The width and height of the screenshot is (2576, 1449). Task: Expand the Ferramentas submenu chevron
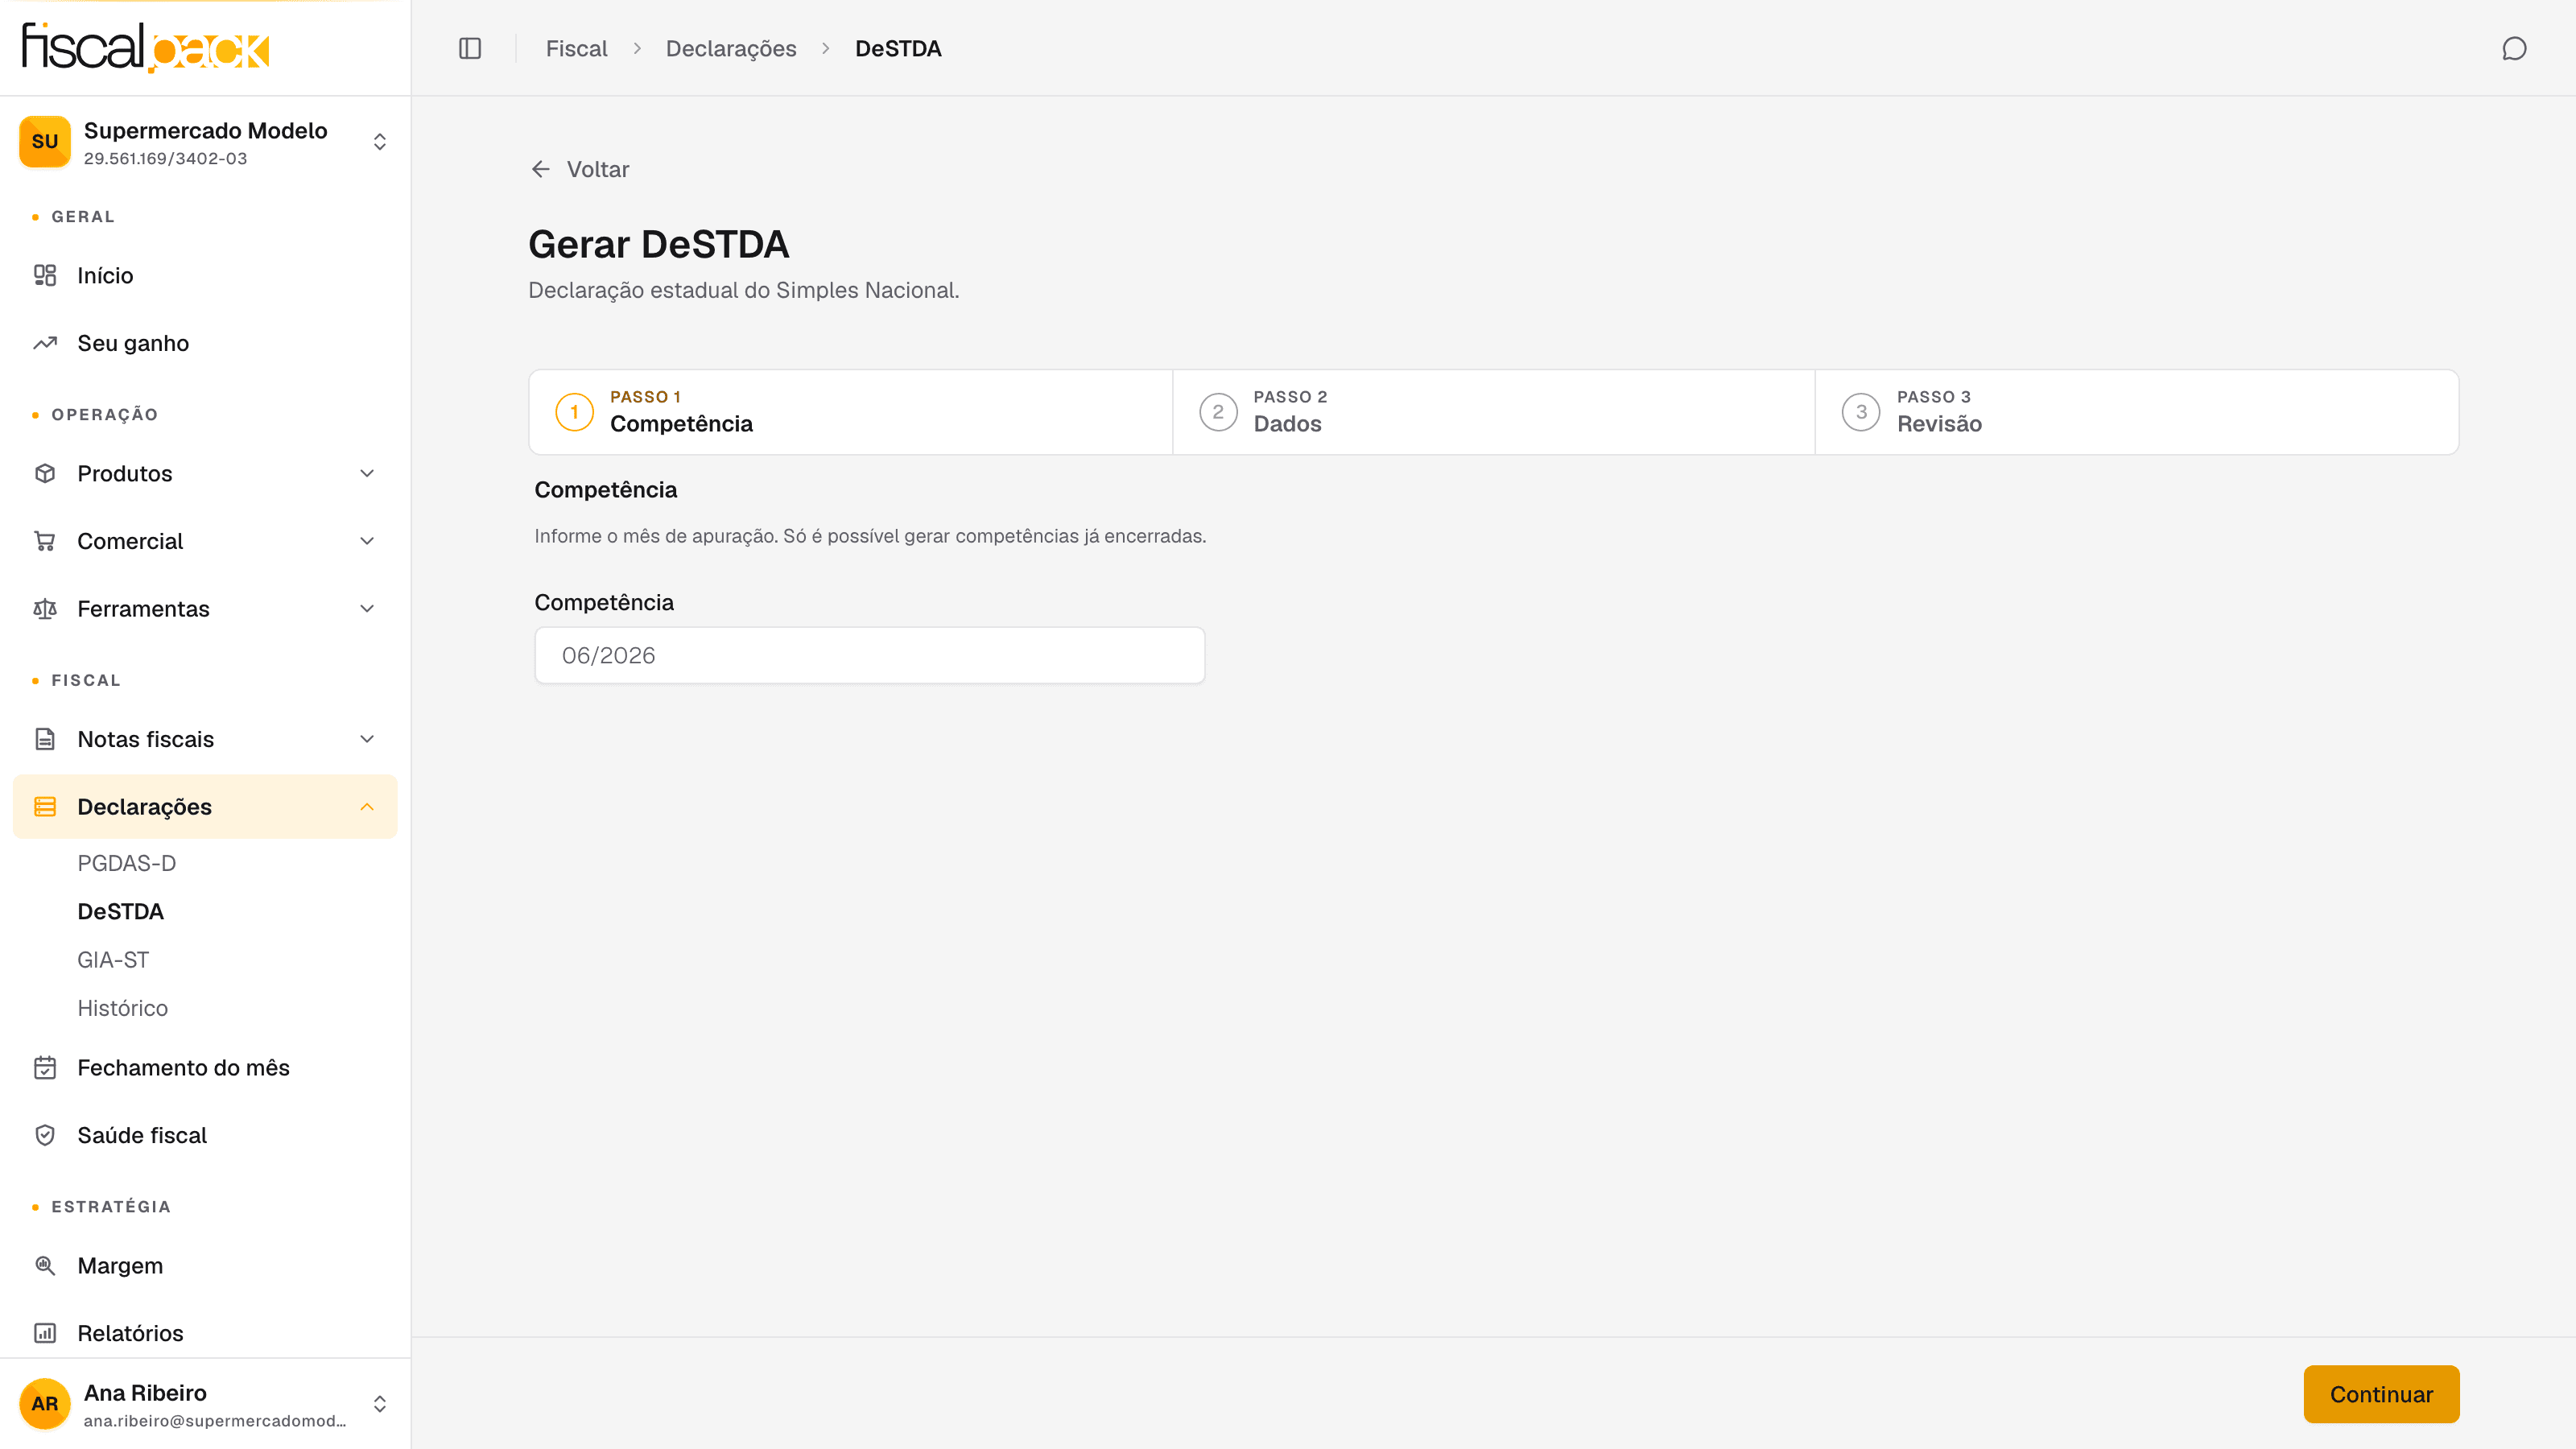click(367, 609)
